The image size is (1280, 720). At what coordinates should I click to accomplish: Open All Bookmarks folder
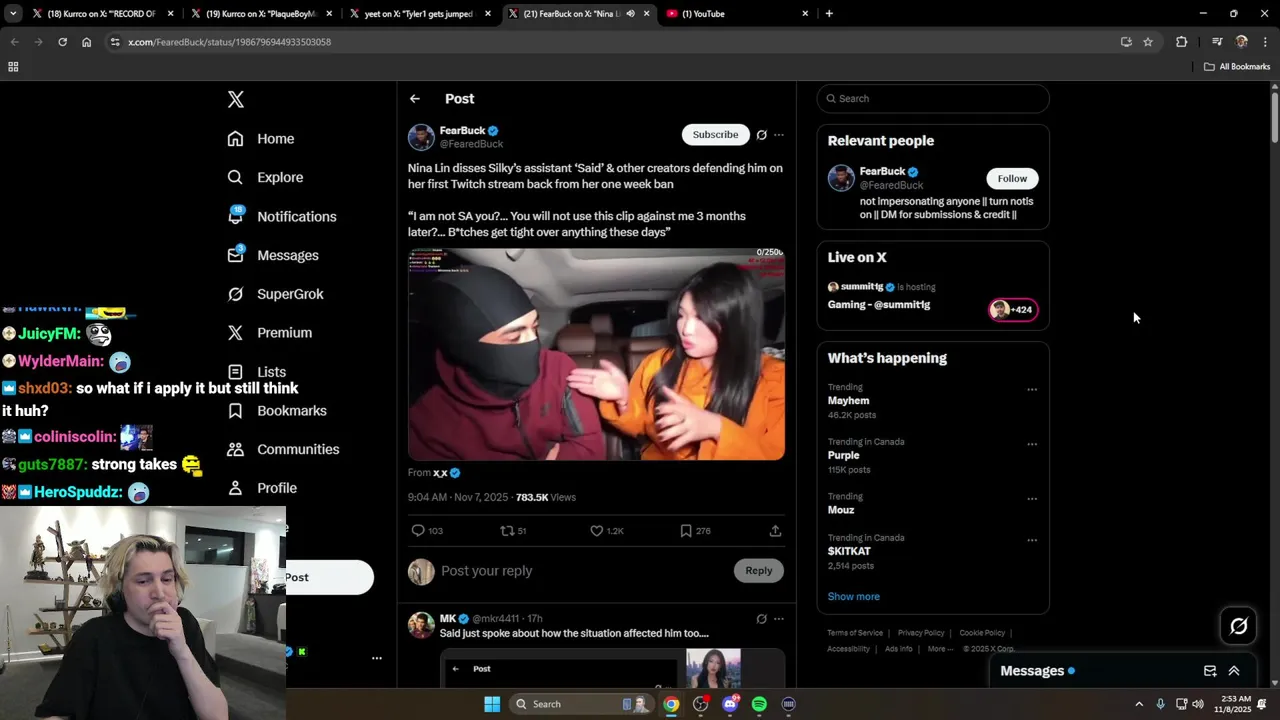tap(1237, 67)
